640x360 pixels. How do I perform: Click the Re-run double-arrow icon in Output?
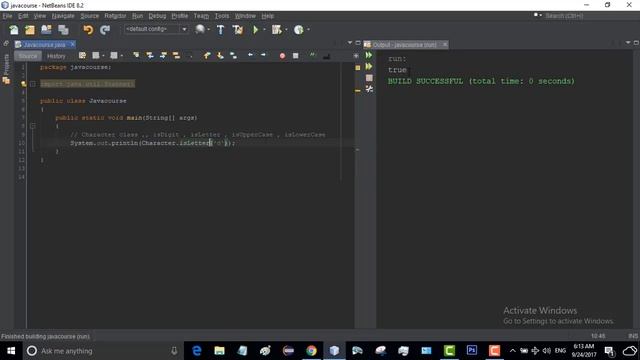click(x=369, y=55)
